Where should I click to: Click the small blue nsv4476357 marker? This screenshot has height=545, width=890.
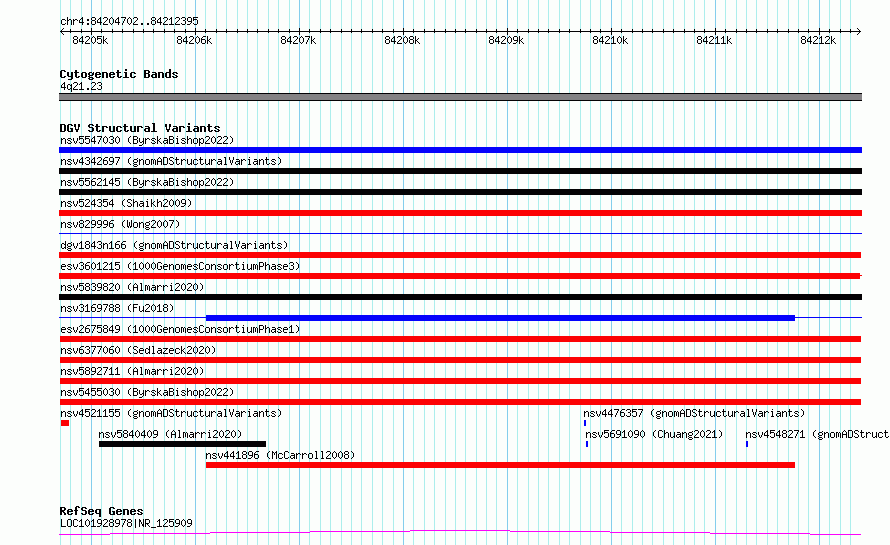click(x=585, y=423)
